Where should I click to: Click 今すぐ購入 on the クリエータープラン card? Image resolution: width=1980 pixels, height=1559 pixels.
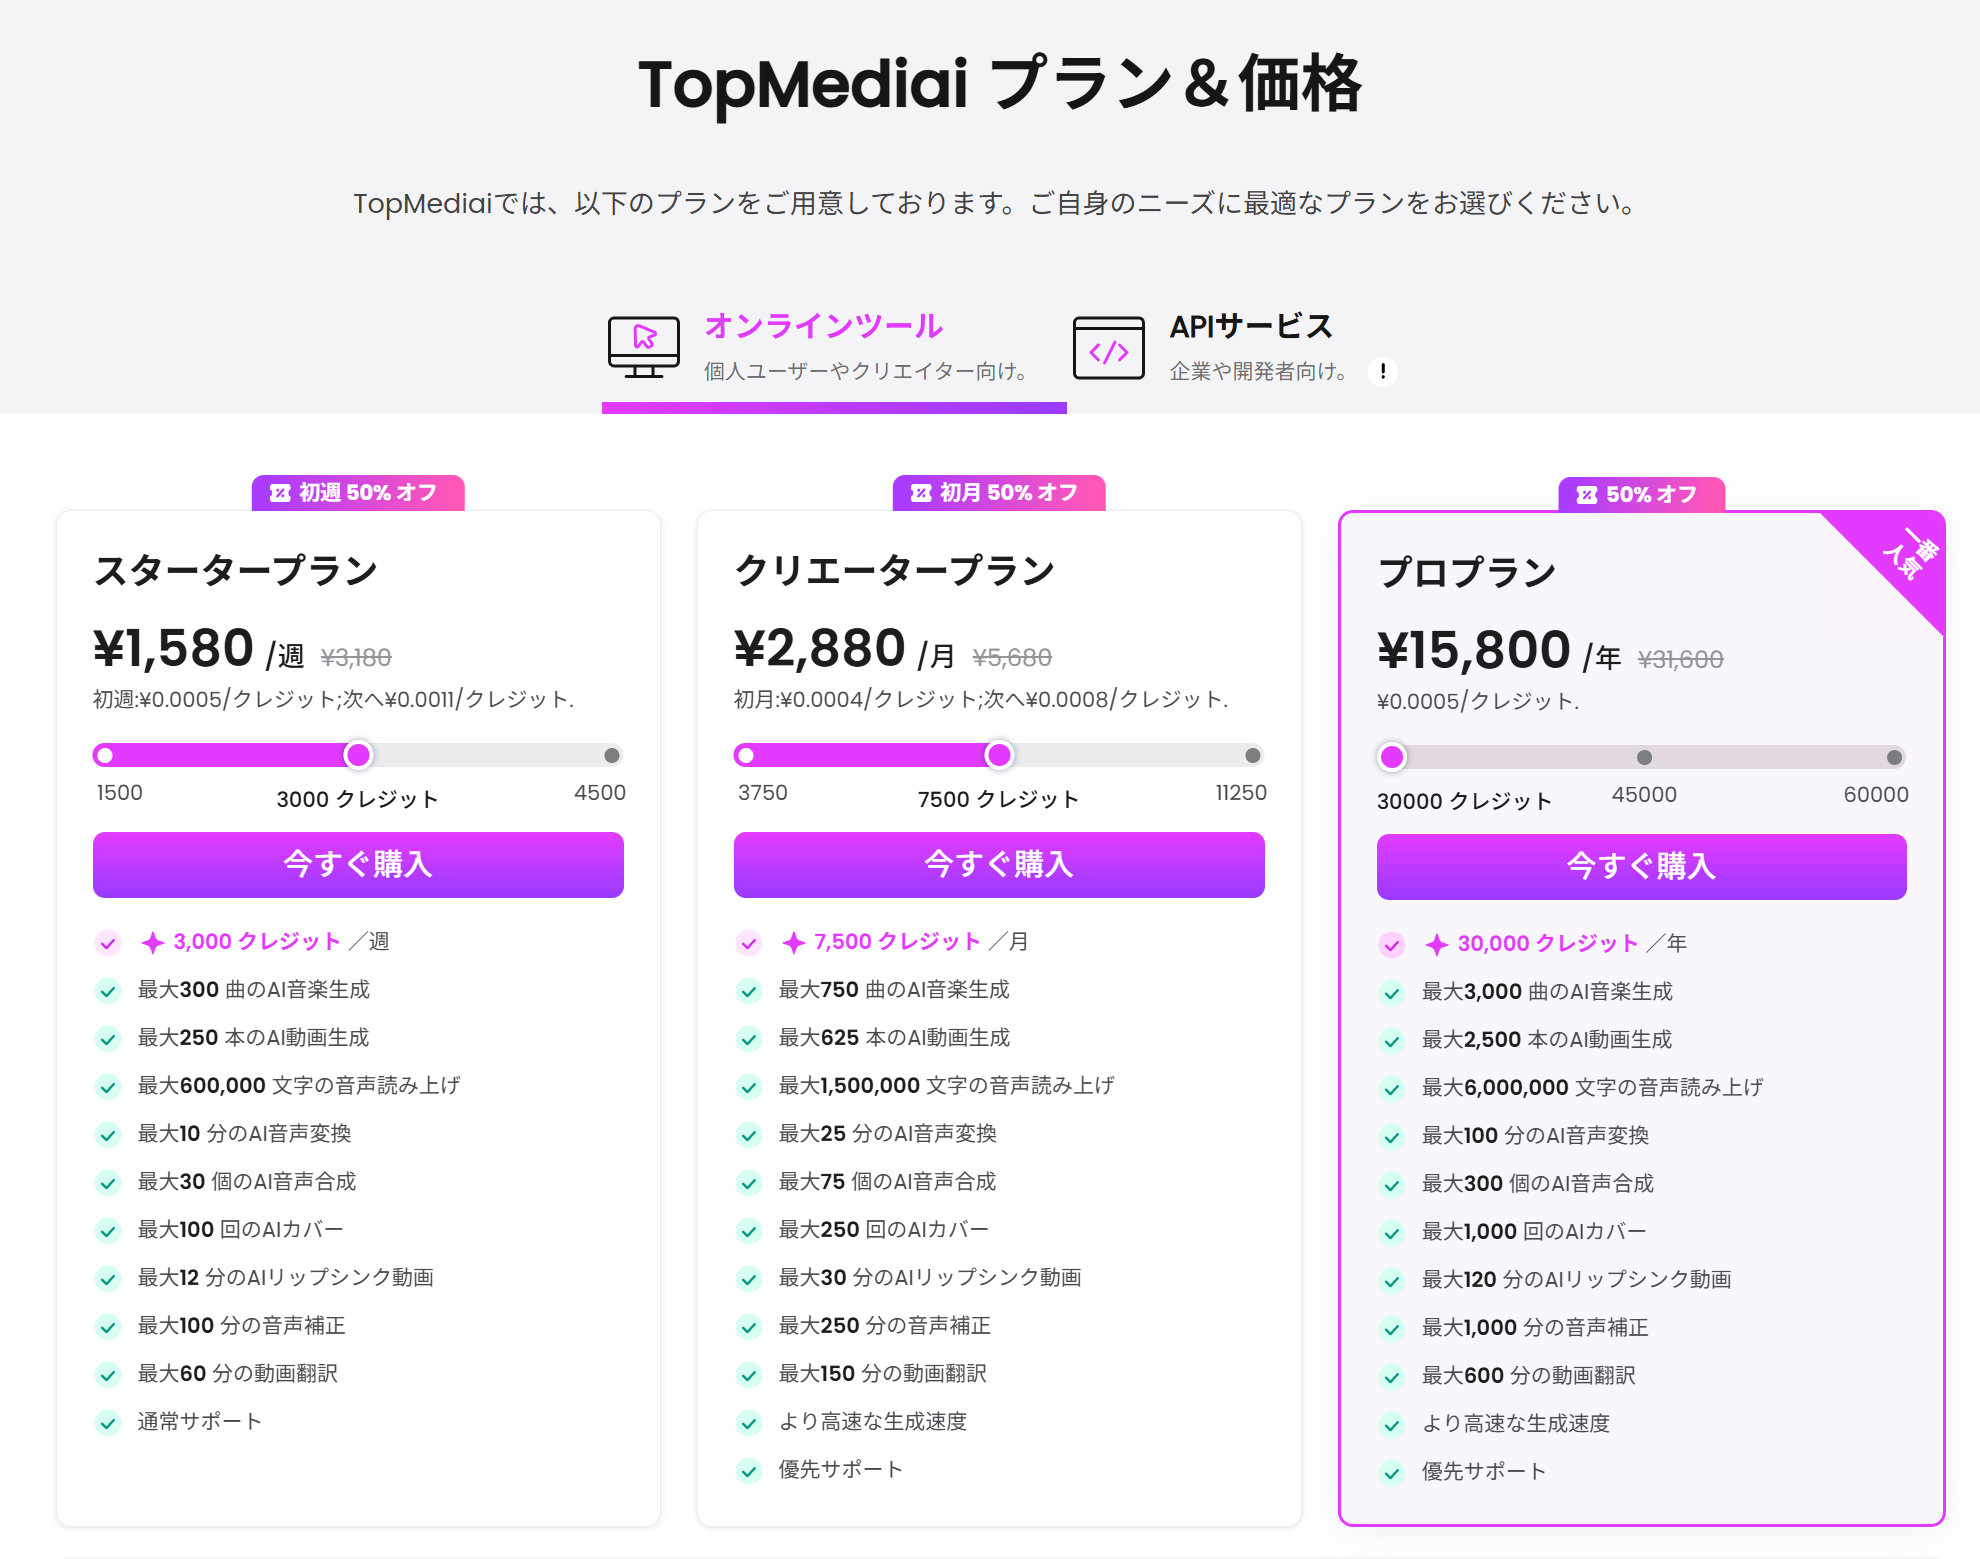click(x=998, y=865)
